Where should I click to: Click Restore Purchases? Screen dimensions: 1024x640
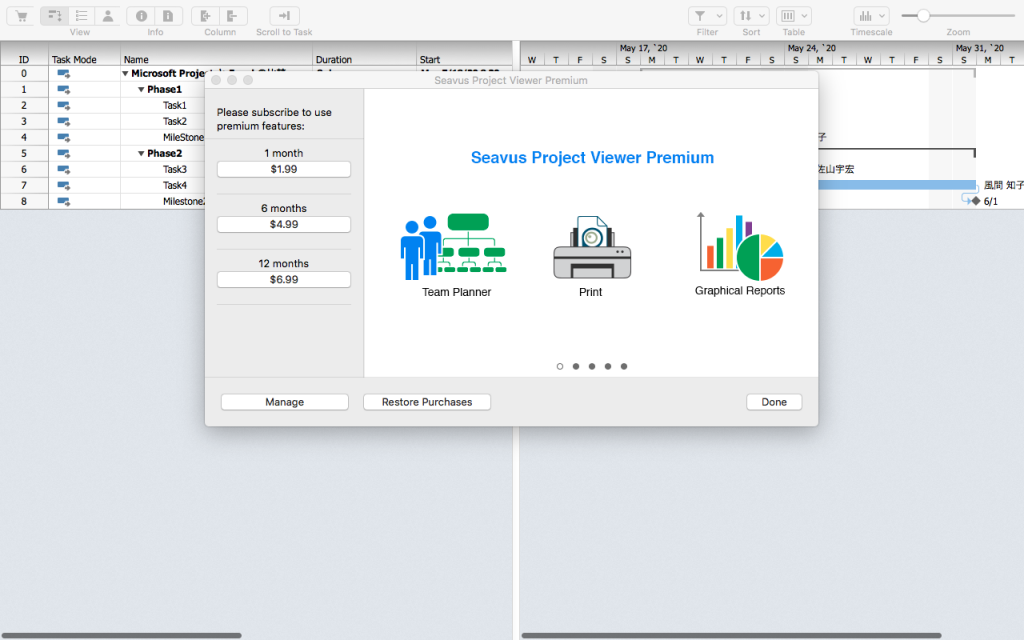(x=427, y=402)
